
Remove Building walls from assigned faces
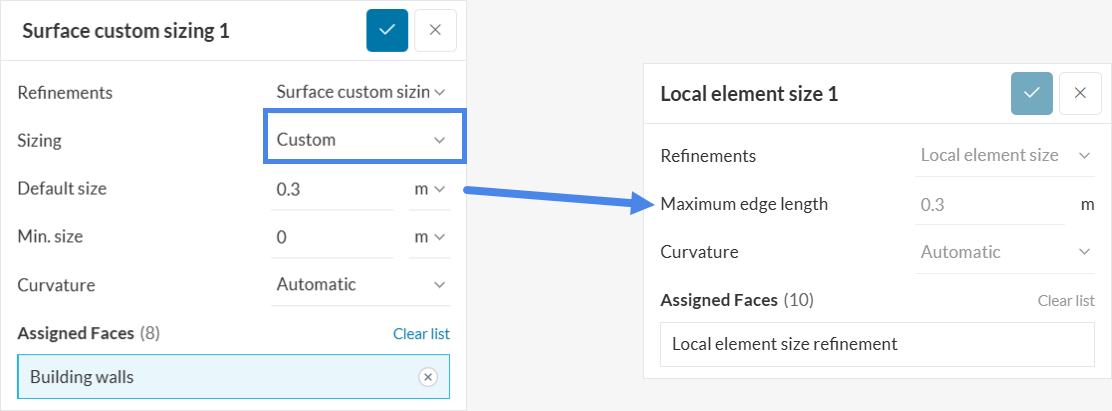427,377
